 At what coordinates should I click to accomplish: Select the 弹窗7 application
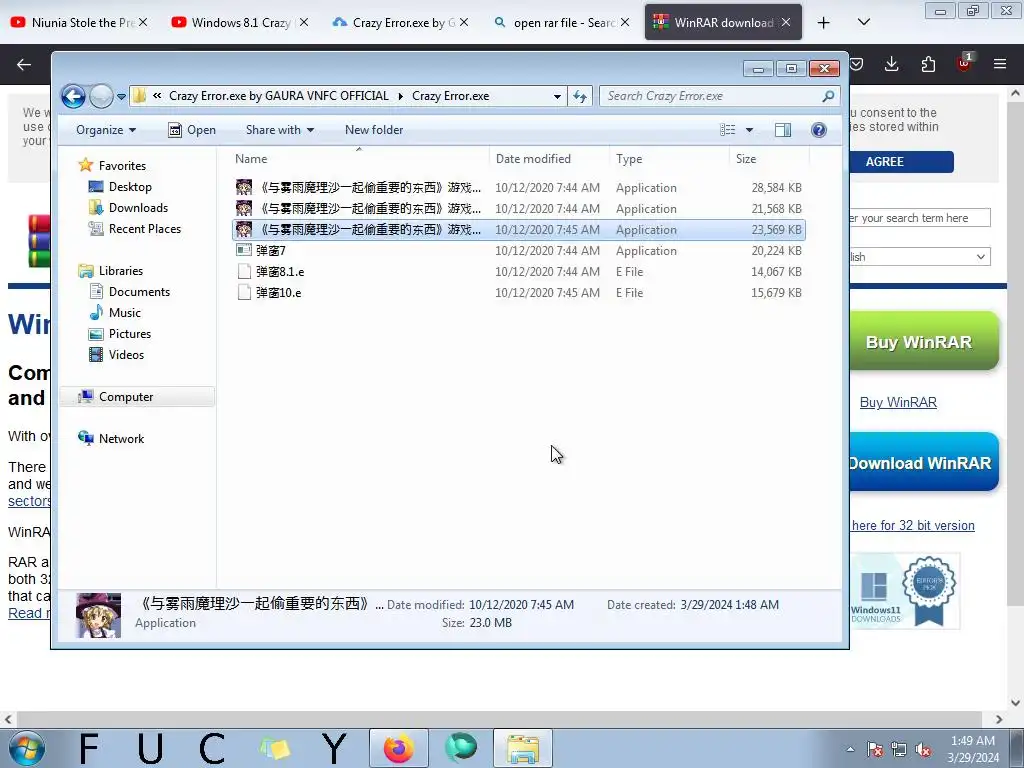coord(519,251)
